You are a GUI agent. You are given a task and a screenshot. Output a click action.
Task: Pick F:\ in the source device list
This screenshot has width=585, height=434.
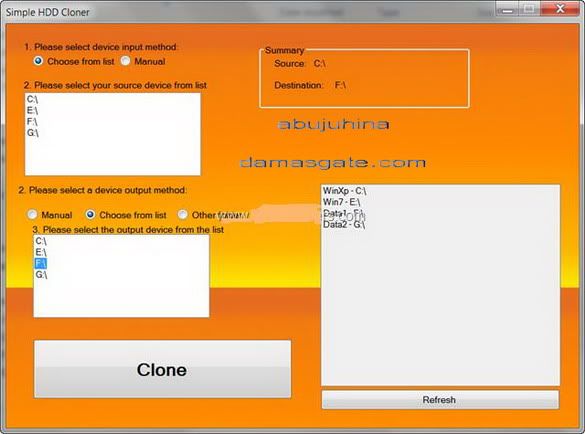(32, 122)
